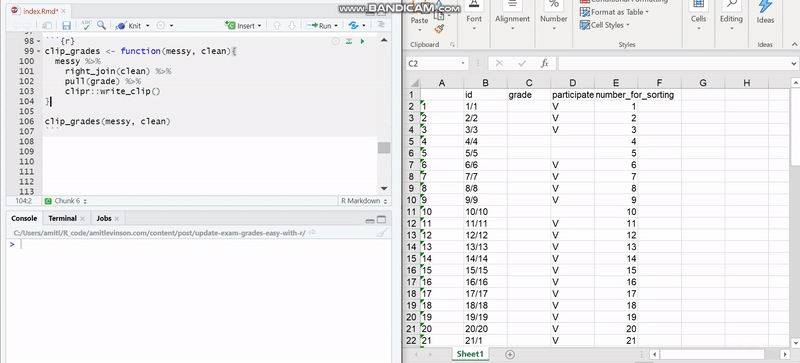Open the document settings gear in RStudio
This screenshot has height=363, width=800.
click(161, 26)
